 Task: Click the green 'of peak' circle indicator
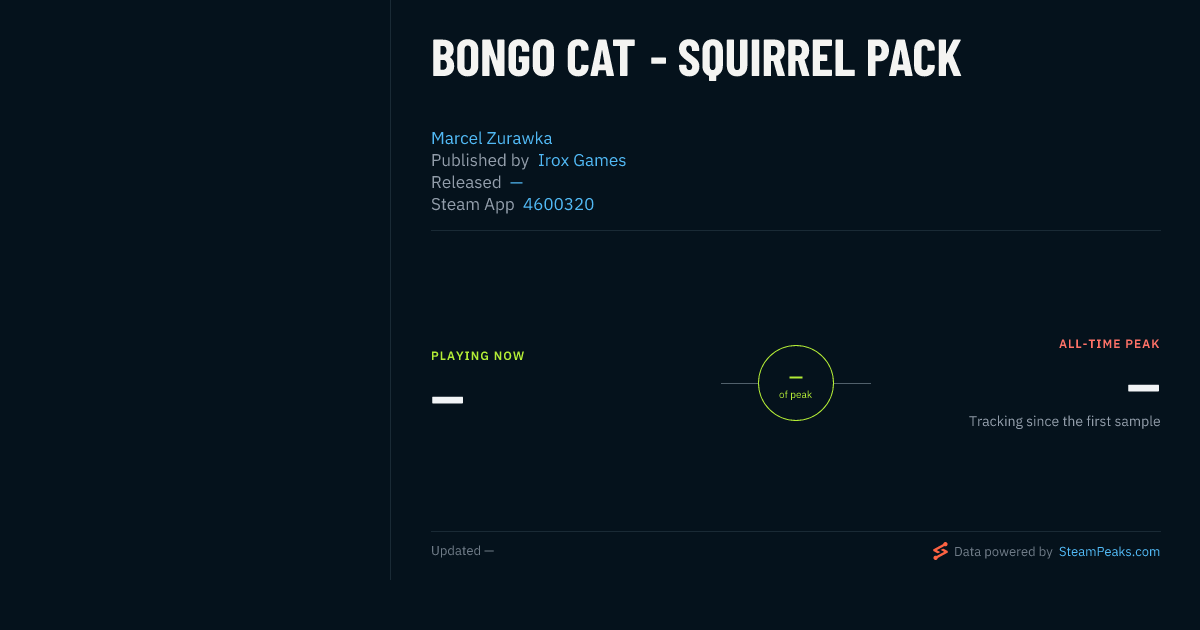coord(796,383)
